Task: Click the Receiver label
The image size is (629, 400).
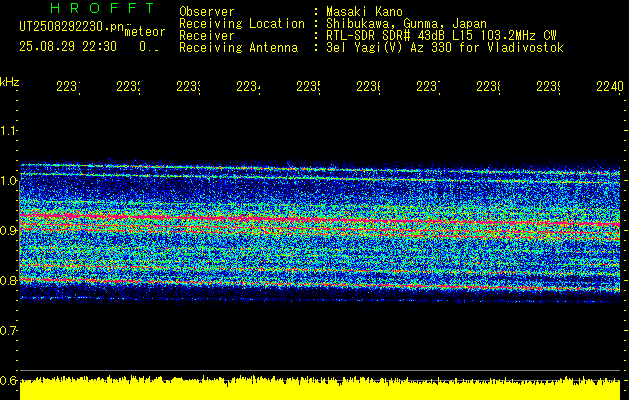Action: point(207,36)
